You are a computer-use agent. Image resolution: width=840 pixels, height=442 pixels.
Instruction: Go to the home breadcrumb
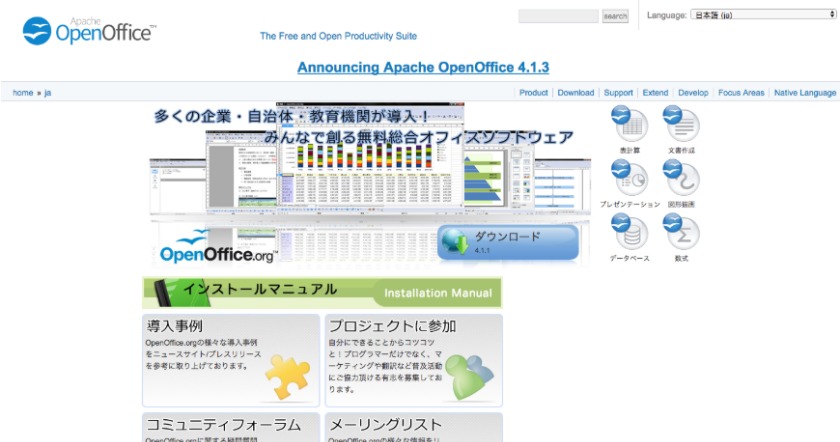(x=23, y=93)
